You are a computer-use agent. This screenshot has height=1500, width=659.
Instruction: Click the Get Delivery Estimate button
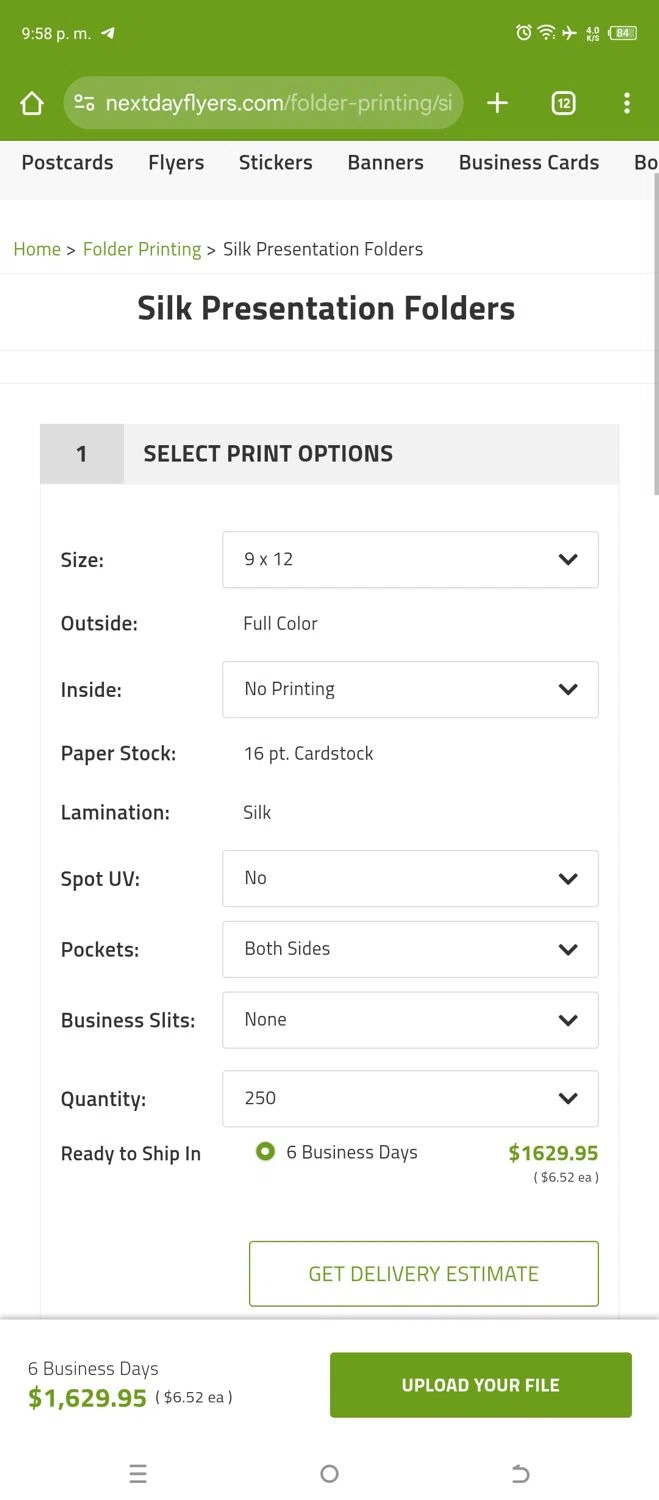[x=423, y=1274]
